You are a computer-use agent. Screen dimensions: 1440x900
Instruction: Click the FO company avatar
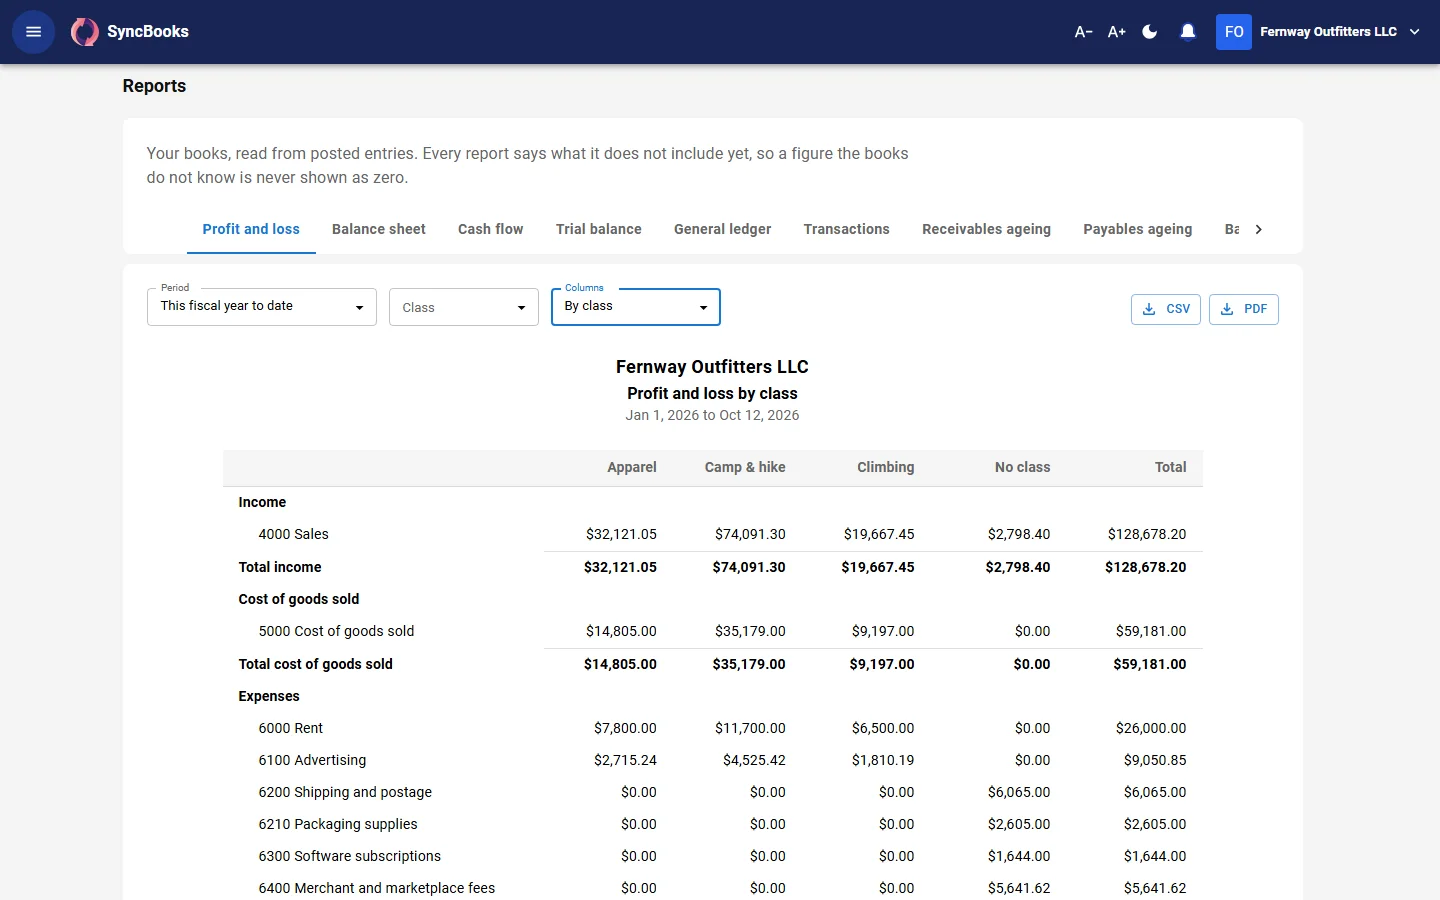(x=1234, y=32)
